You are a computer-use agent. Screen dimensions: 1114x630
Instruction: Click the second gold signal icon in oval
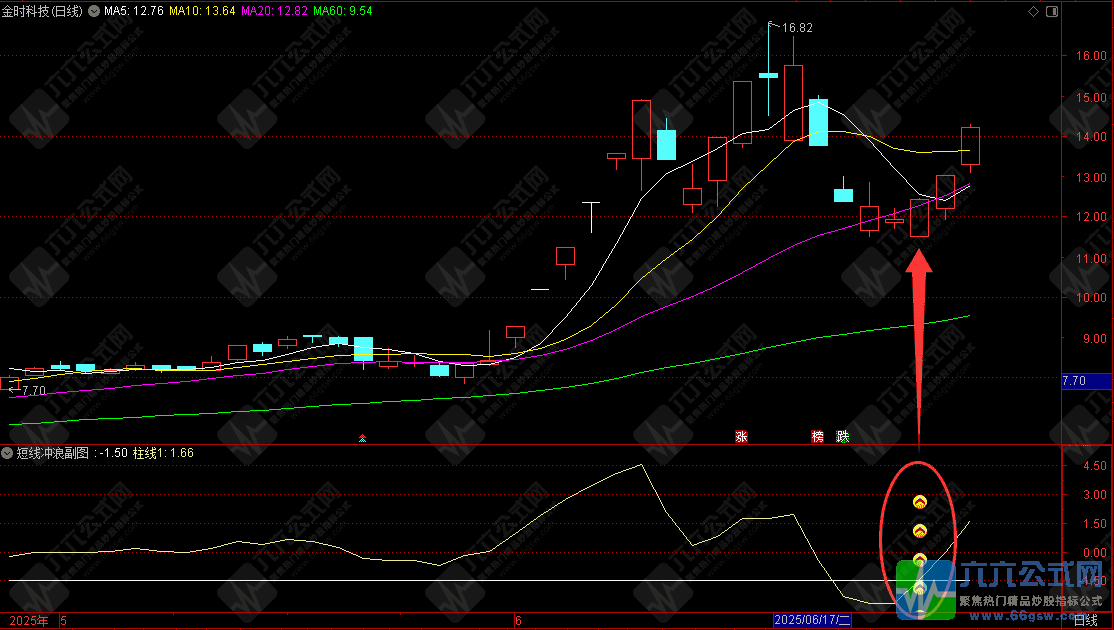tap(919, 530)
